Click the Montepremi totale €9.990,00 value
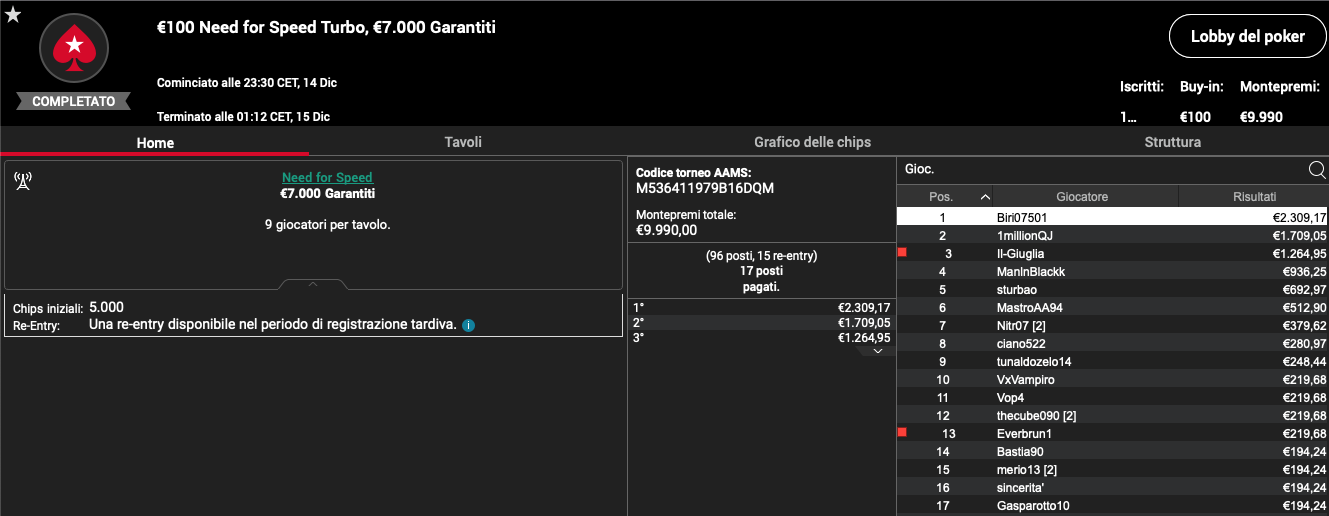Viewport: 1329px width, 516px height. pyautogui.click(x=667, y=230)
